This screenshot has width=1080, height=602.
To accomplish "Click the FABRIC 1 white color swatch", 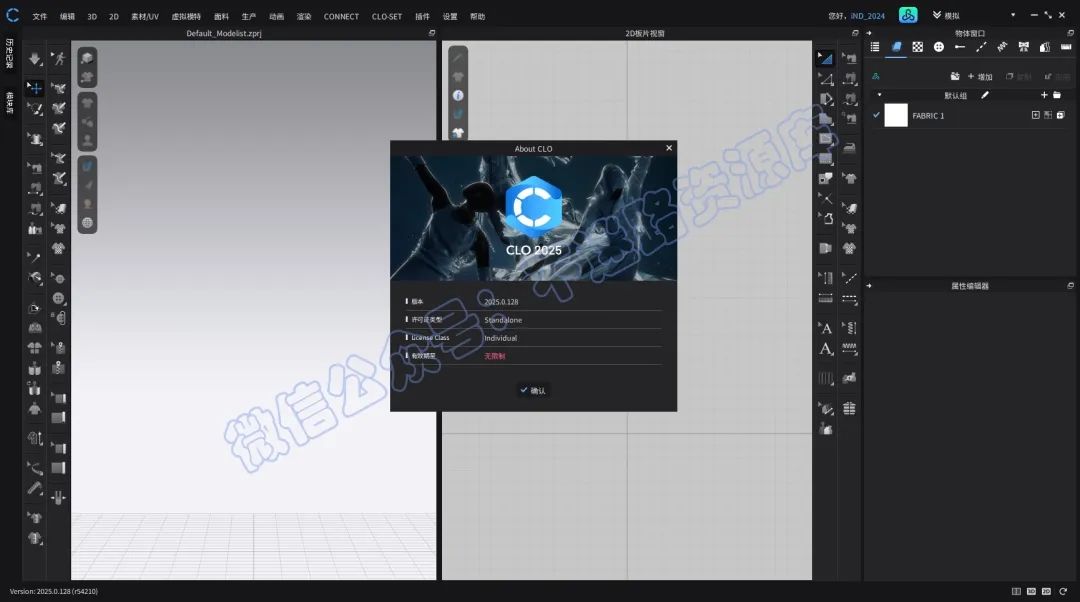I will click(x=896, y=115).
